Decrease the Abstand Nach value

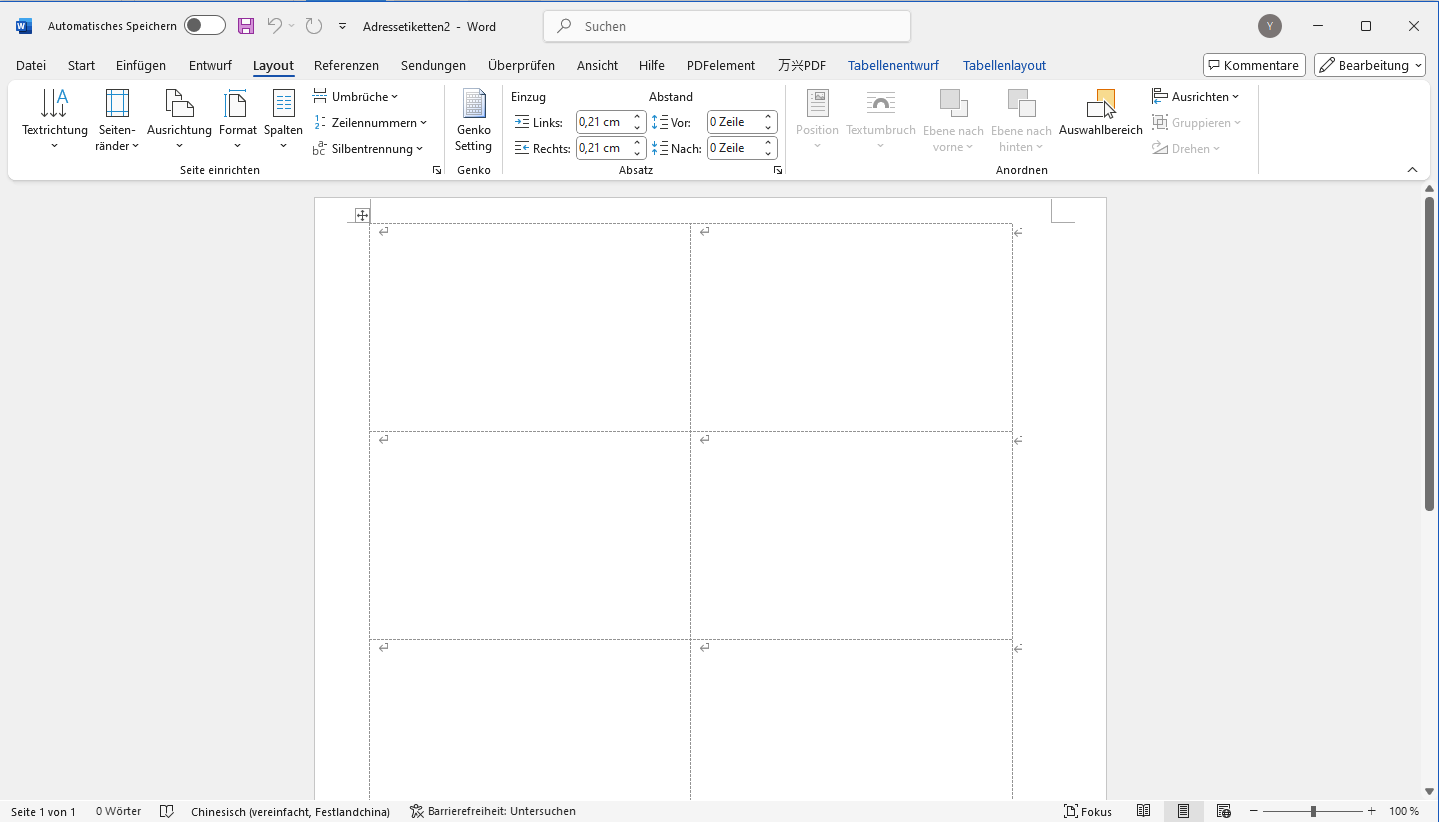point(769,154)
